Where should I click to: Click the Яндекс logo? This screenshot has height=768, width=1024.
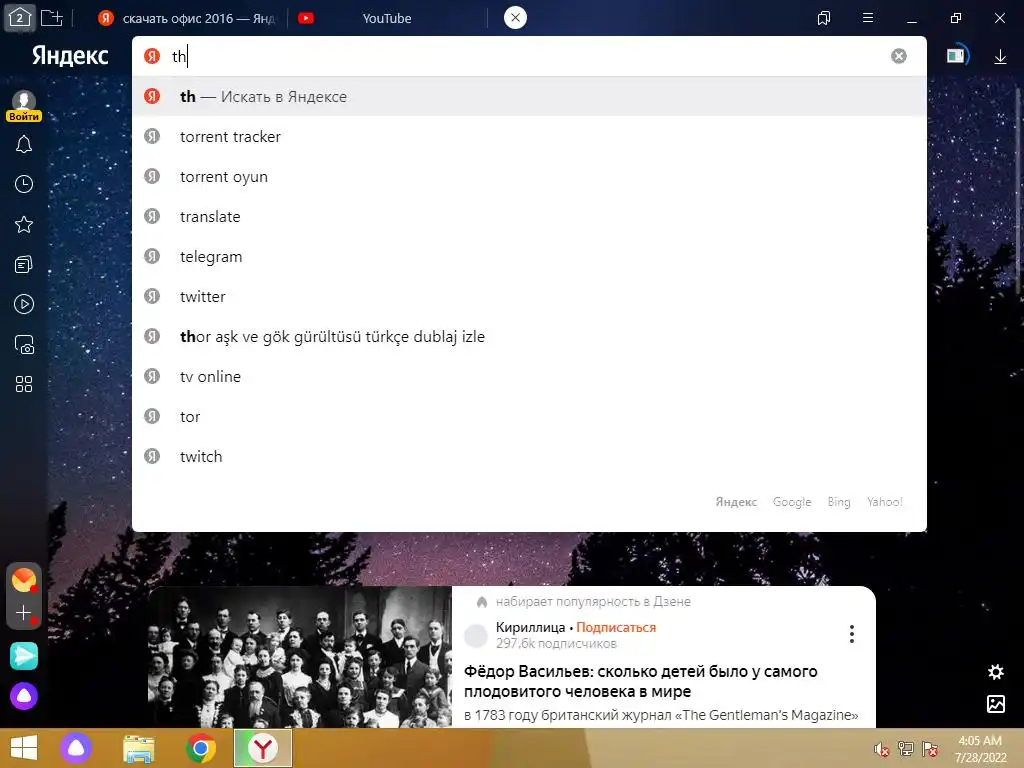(x=70, y=56)
